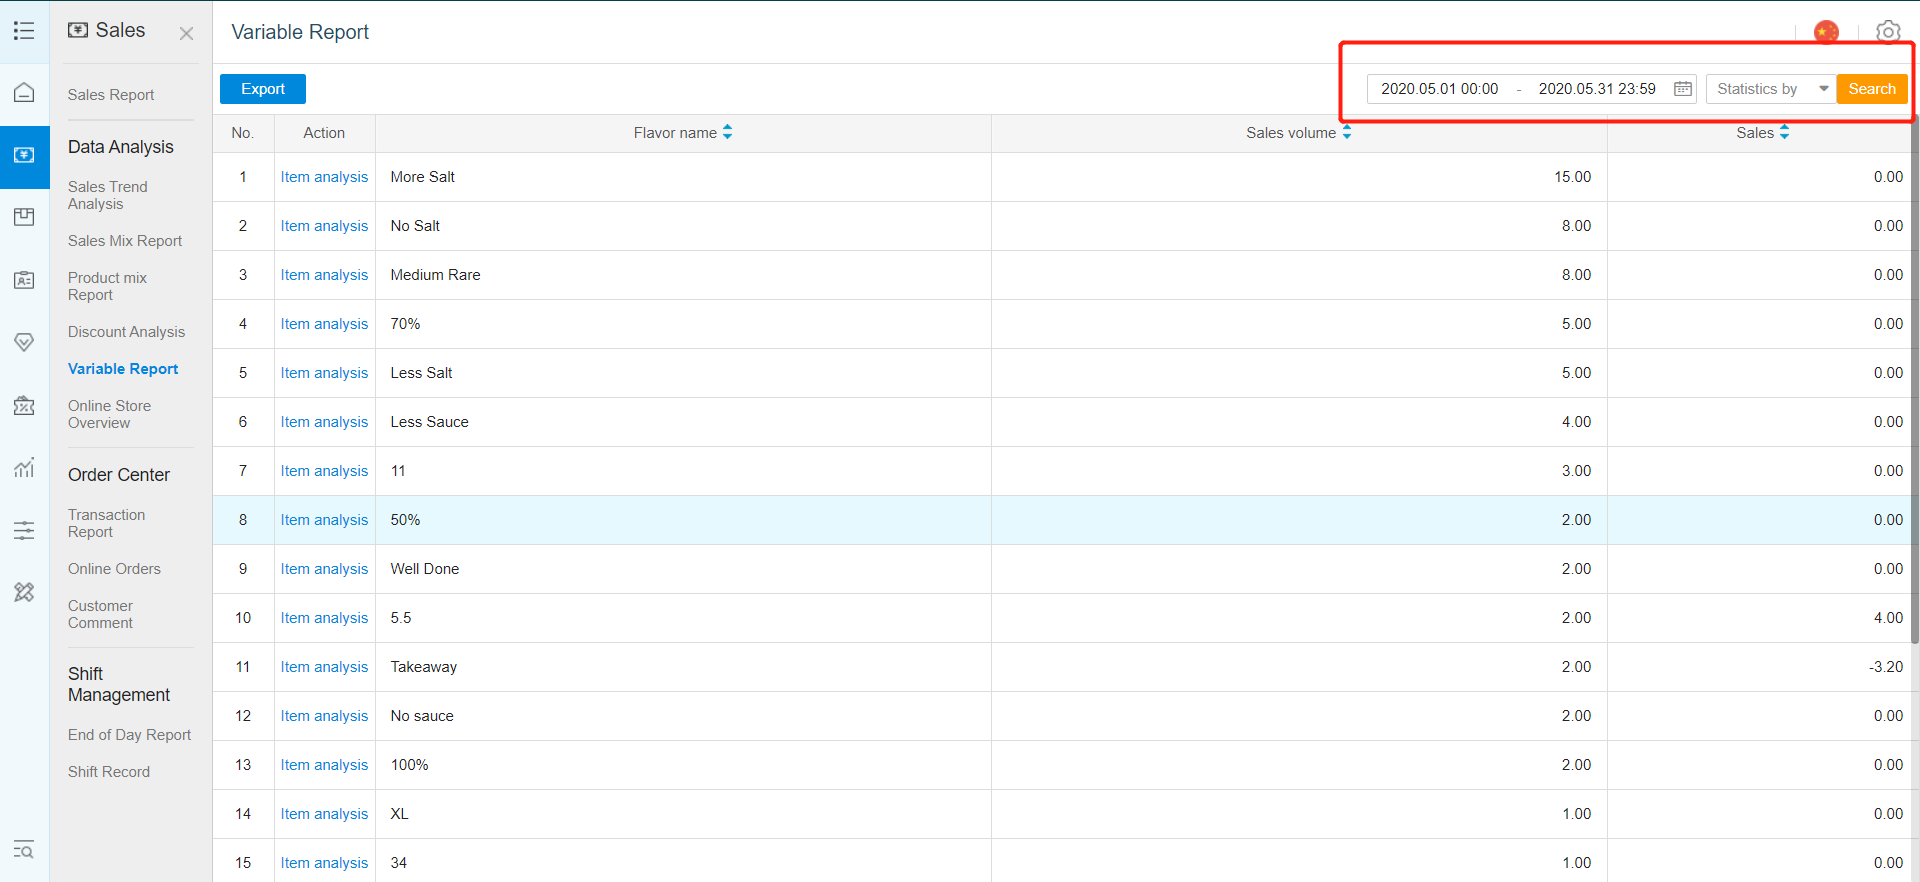Image resolution: width=1920 pixels, height=882 pixels.
Task: Open Item analysis for Takeaway row
Action: coord(324,667)
